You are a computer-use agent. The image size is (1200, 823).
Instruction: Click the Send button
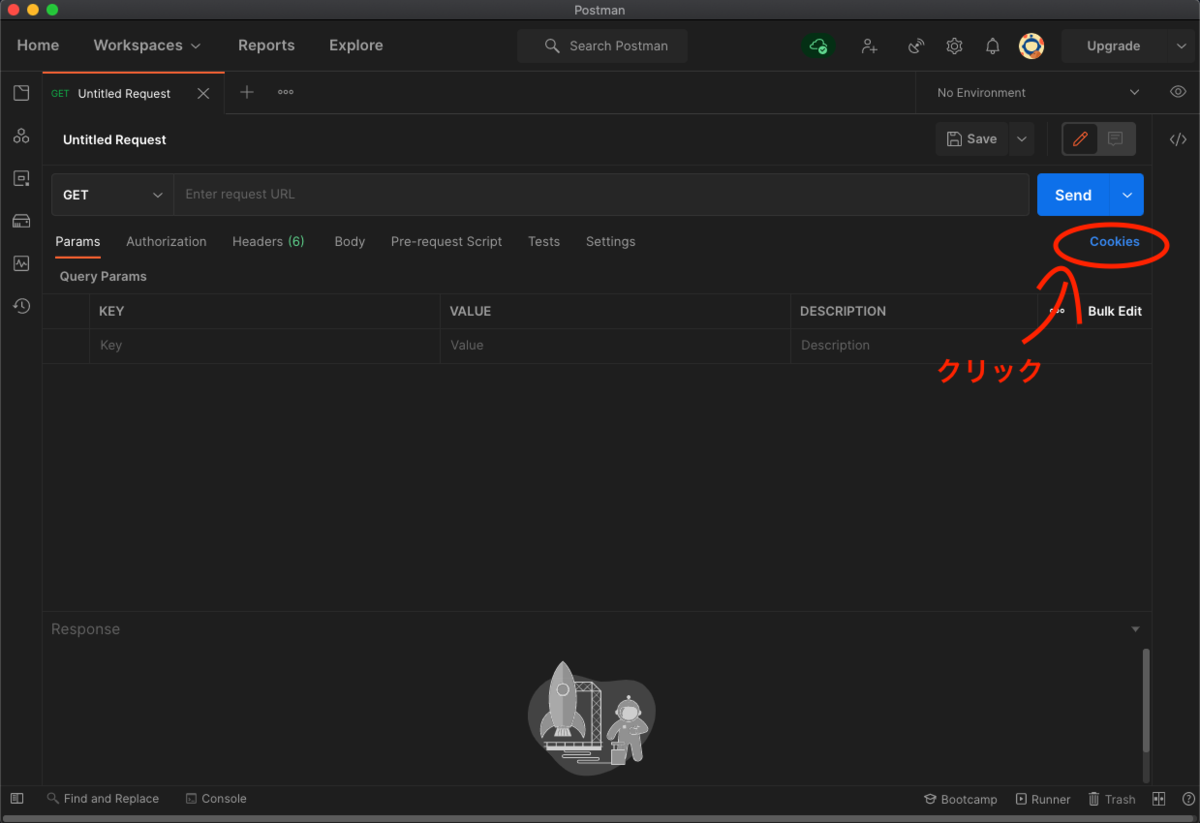click(1073, 195)
